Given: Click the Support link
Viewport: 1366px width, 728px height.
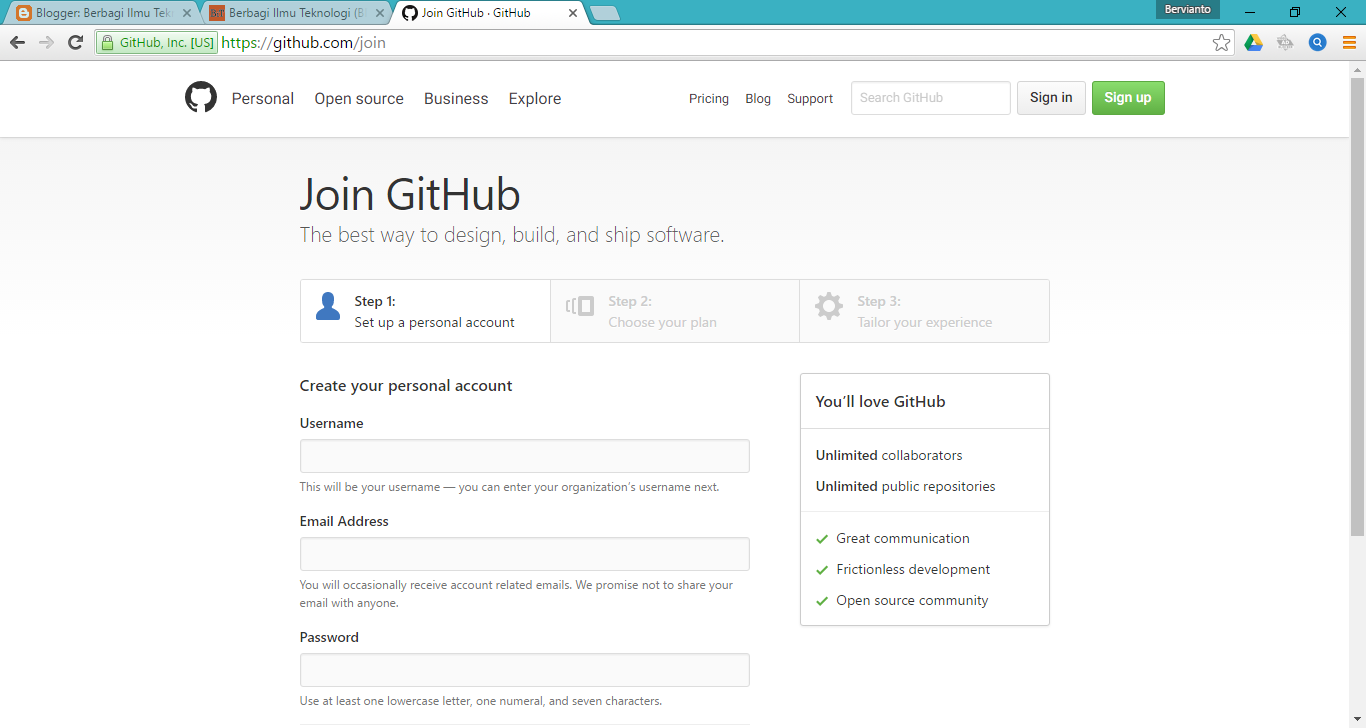Looking at the screenshot, I should tap(810, 98).
